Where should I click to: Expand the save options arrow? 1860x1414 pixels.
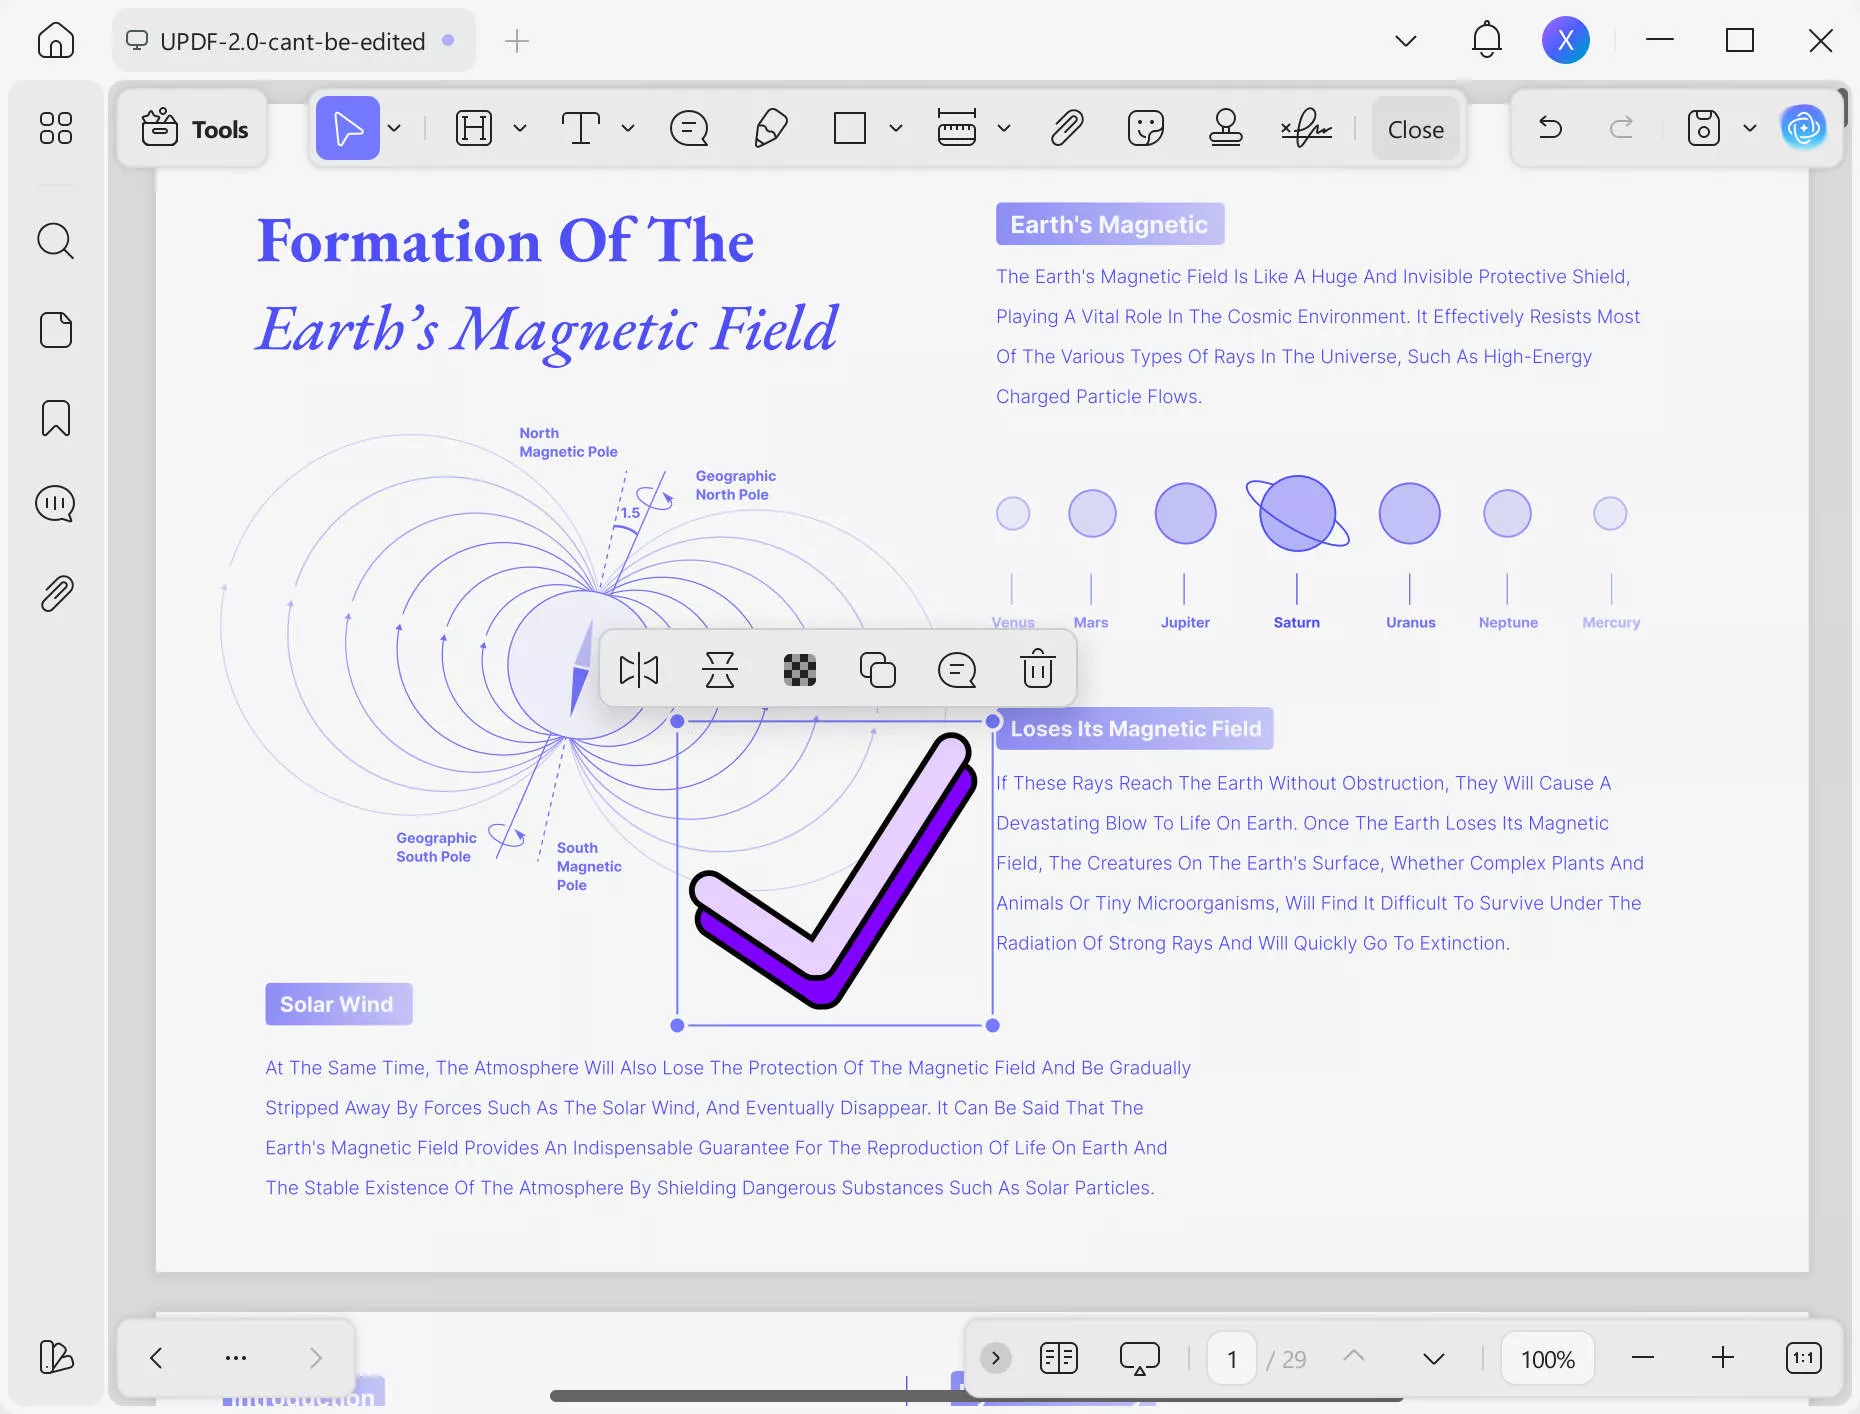pyautogui.click(x=1750, y=128)
